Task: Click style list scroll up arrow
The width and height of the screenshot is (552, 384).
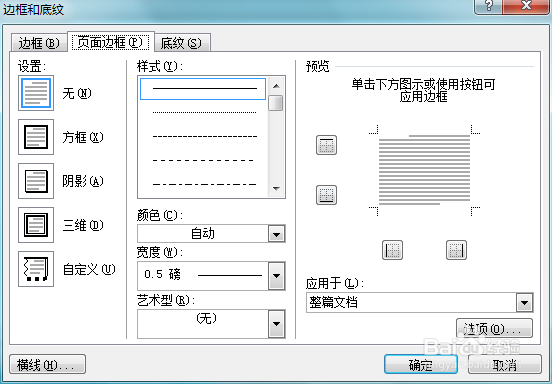Action: pos(276,86)
